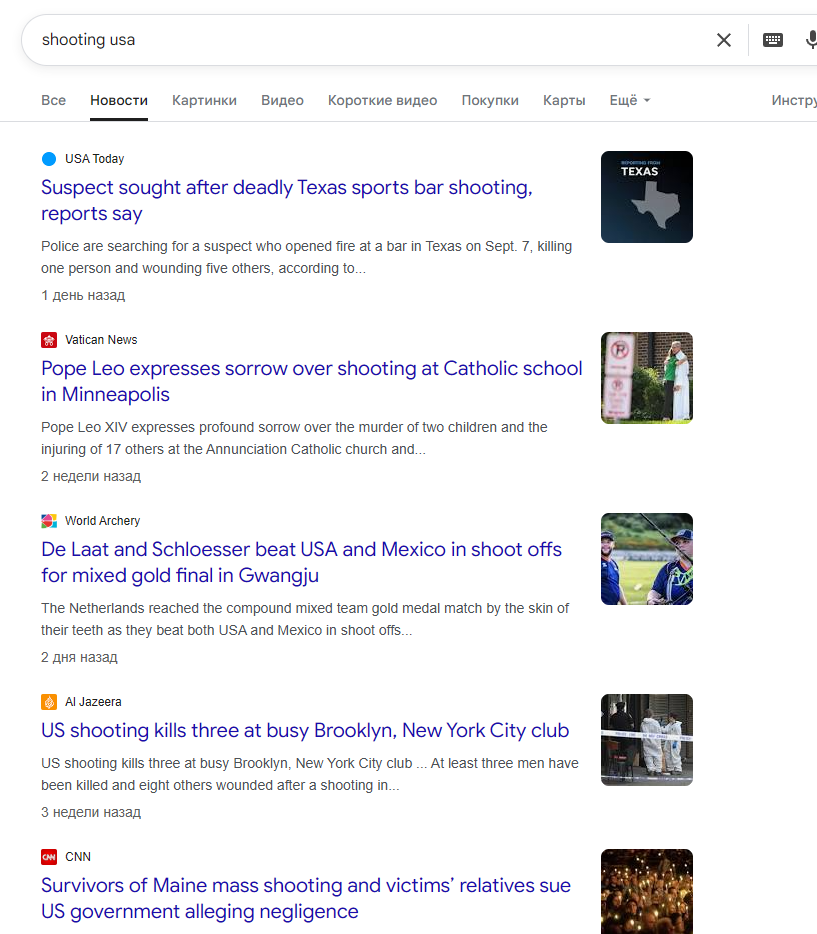Click the World Archery source favicon
This screenshot has width=817, height=934.
(49, 521)
